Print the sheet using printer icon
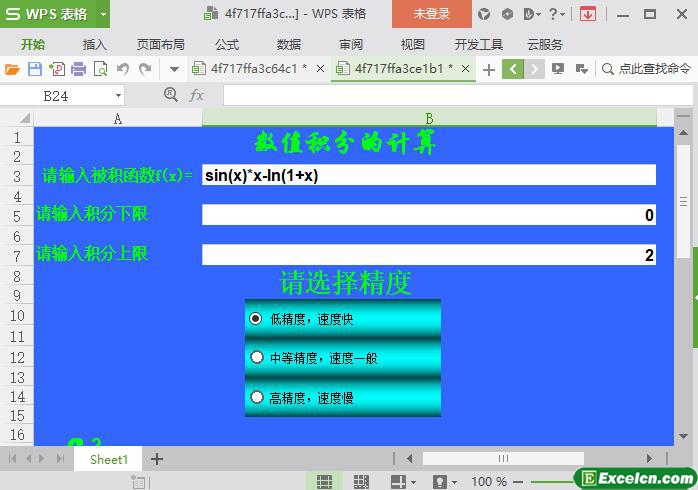 pos(78,69)
